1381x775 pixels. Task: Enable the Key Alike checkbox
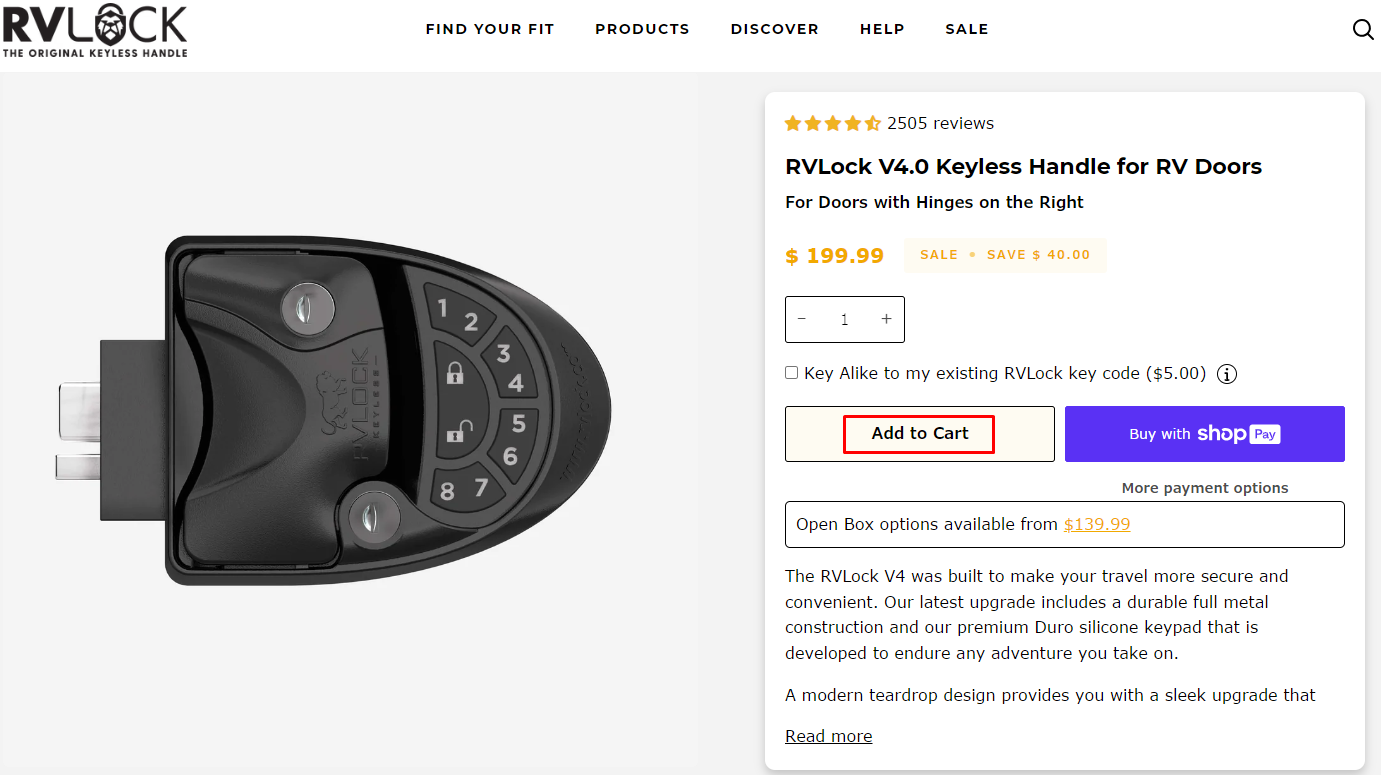pyautogui.click(x=792, y=373)
